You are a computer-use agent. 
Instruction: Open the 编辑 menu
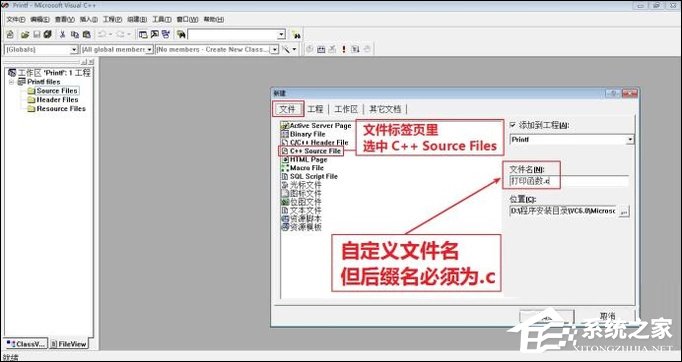tap(40, 19)
